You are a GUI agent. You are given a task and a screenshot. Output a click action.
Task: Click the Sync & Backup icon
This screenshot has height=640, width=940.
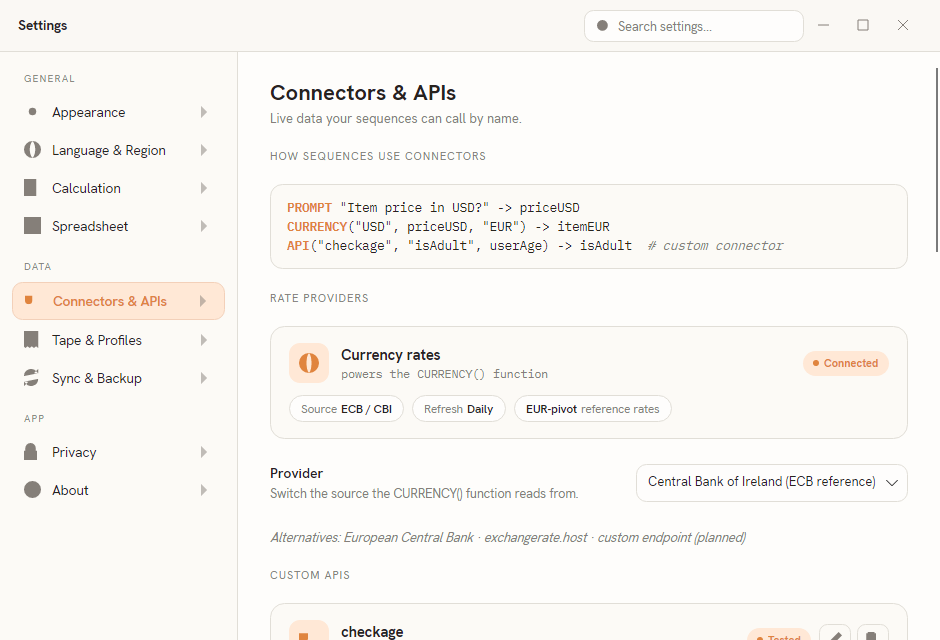[31, 378]
